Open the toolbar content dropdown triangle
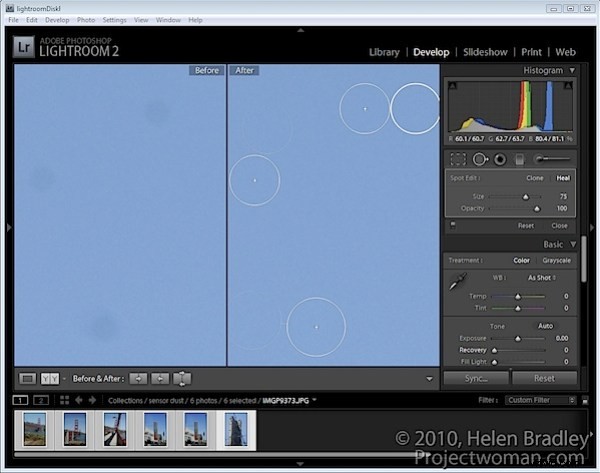 click(x=429, y=379)
